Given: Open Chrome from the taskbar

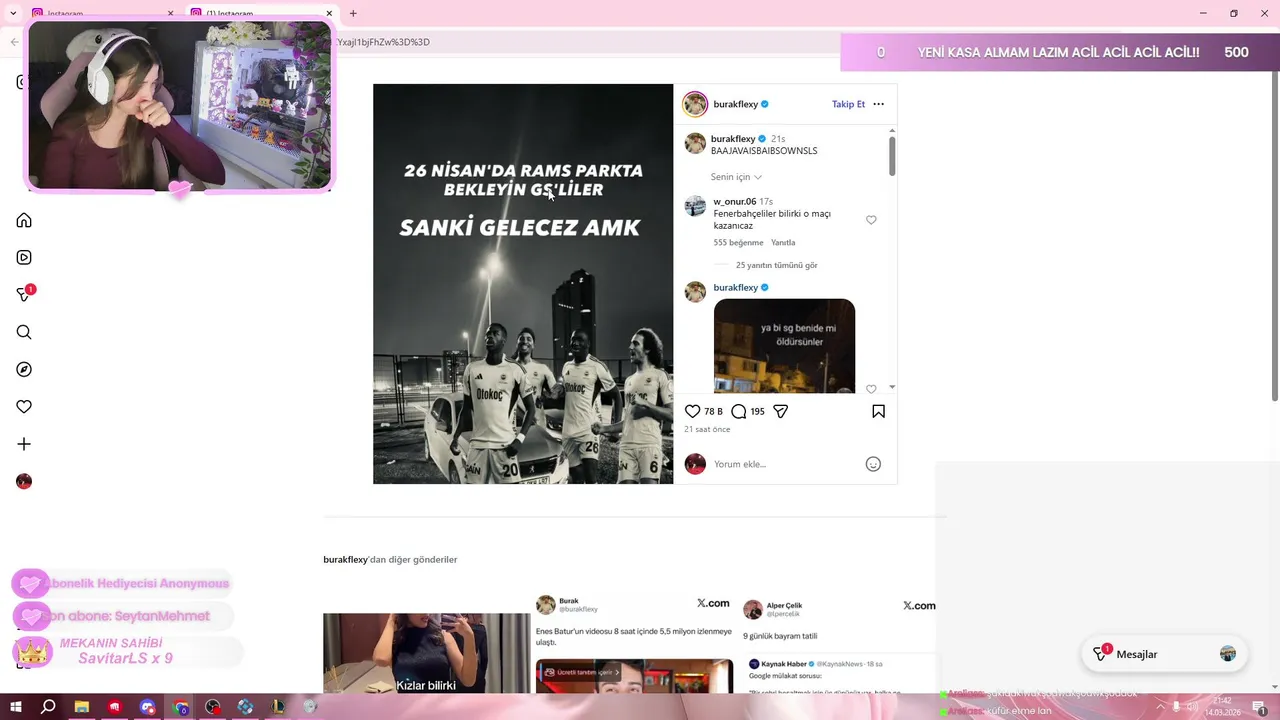Looking at the screenshot, I should pos(181,707).
